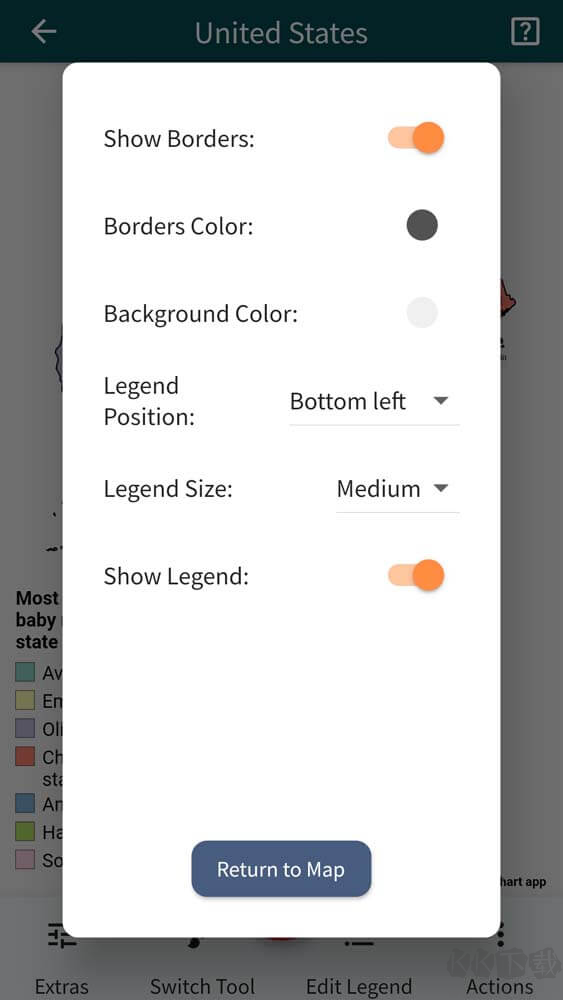Select the Edit Legend tab label

(359, 986)
